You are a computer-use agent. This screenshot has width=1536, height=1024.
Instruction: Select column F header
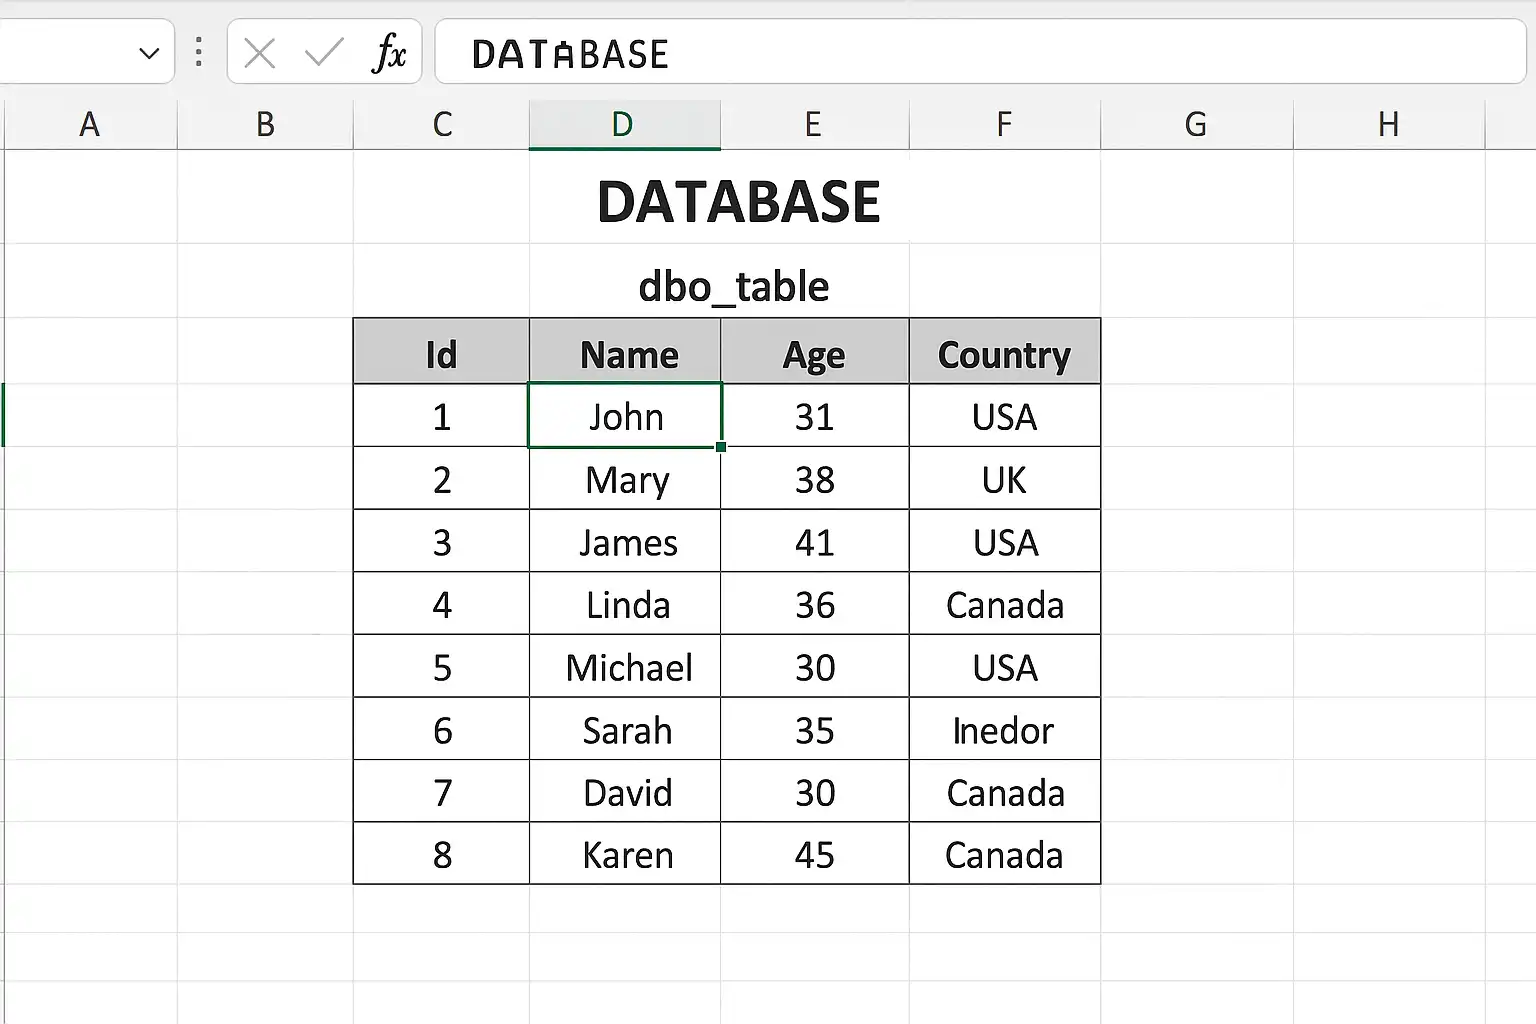click(x=1004, y=124)
